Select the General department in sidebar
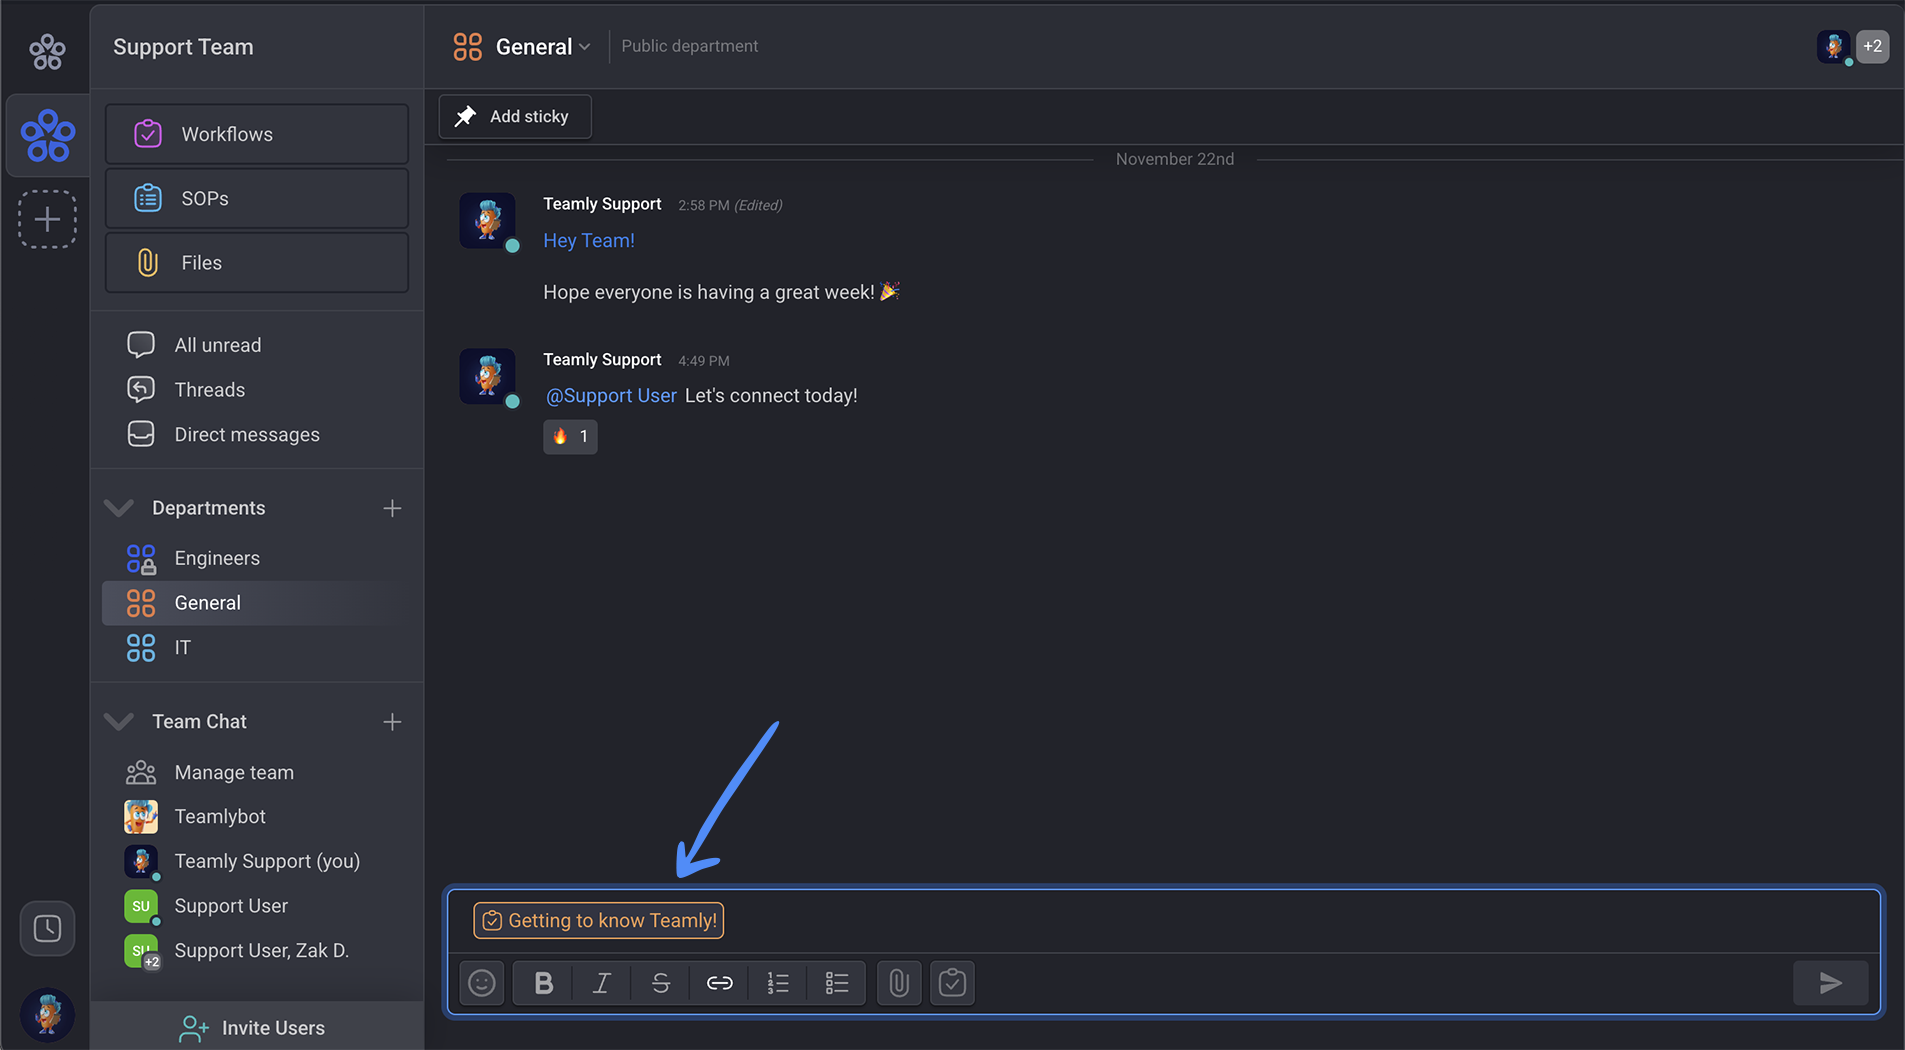1905x1050 pixels. click(x=257, y=603)
